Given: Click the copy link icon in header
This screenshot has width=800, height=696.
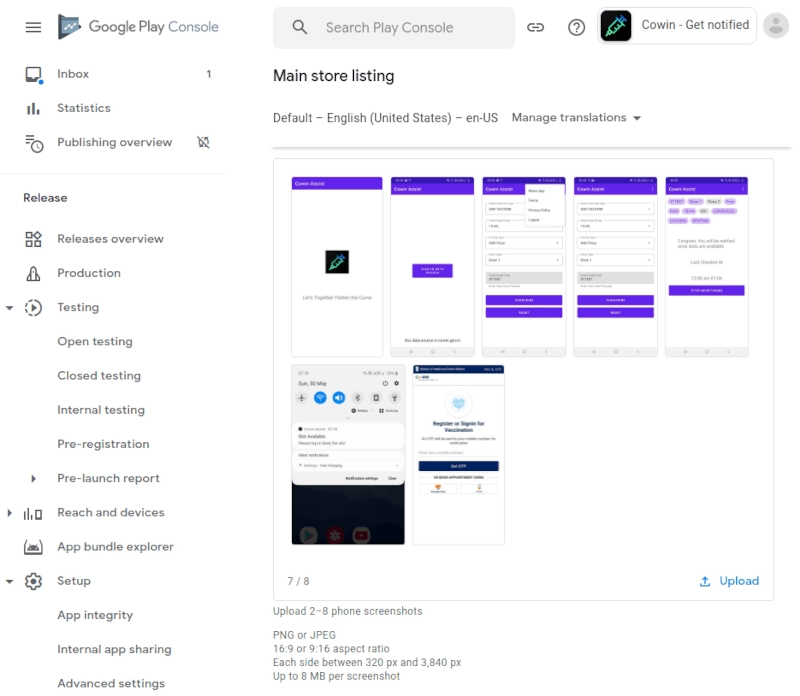Looking at the screenshot, I should click(536, 28).
